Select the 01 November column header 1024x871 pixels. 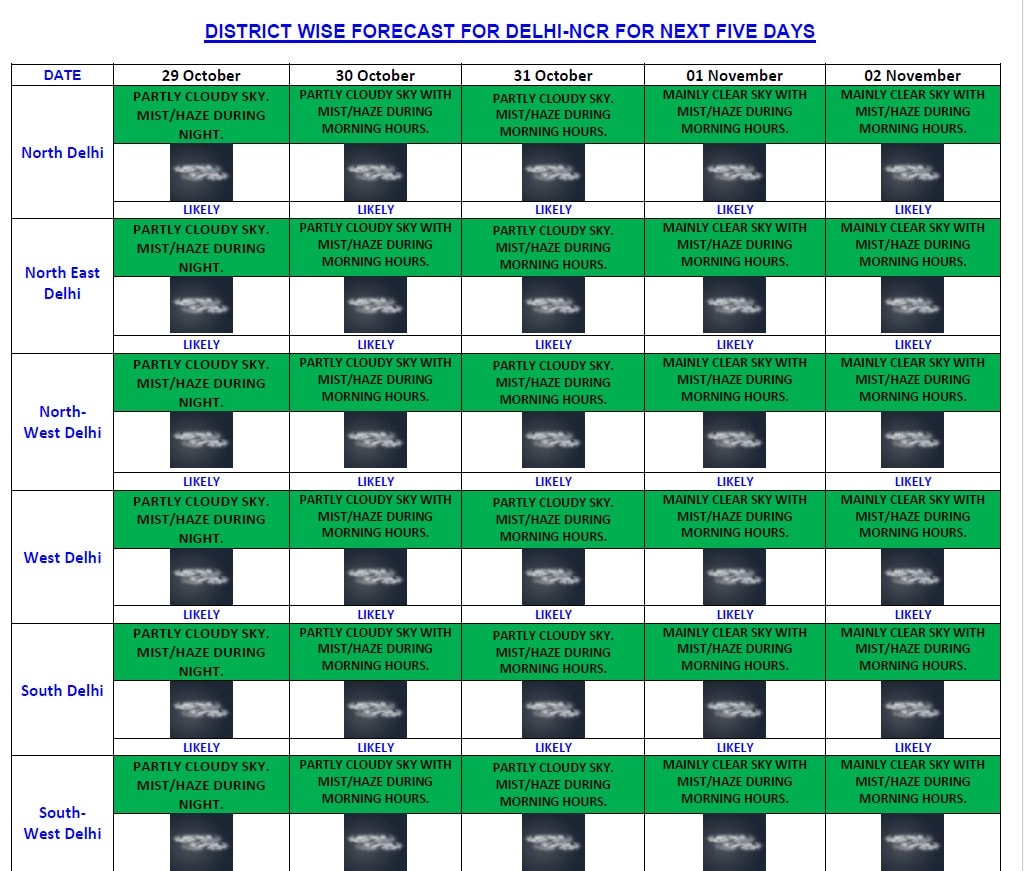coord(734,76)
